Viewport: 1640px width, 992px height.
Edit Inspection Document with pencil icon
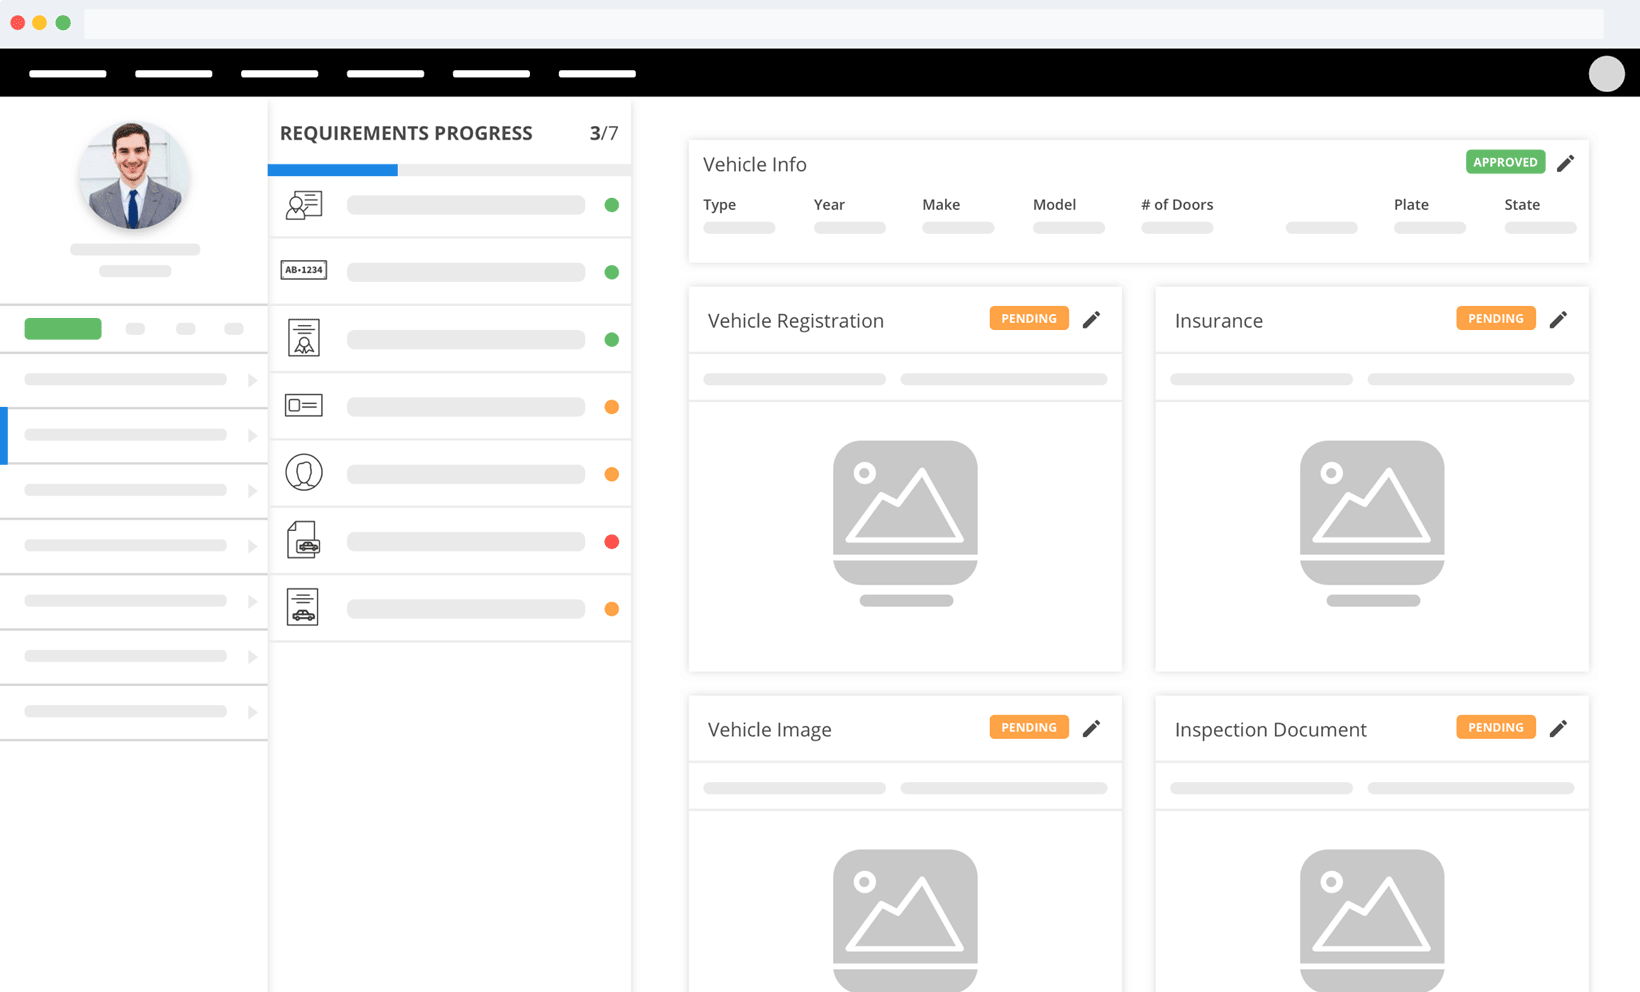(x=1558, y=728)
